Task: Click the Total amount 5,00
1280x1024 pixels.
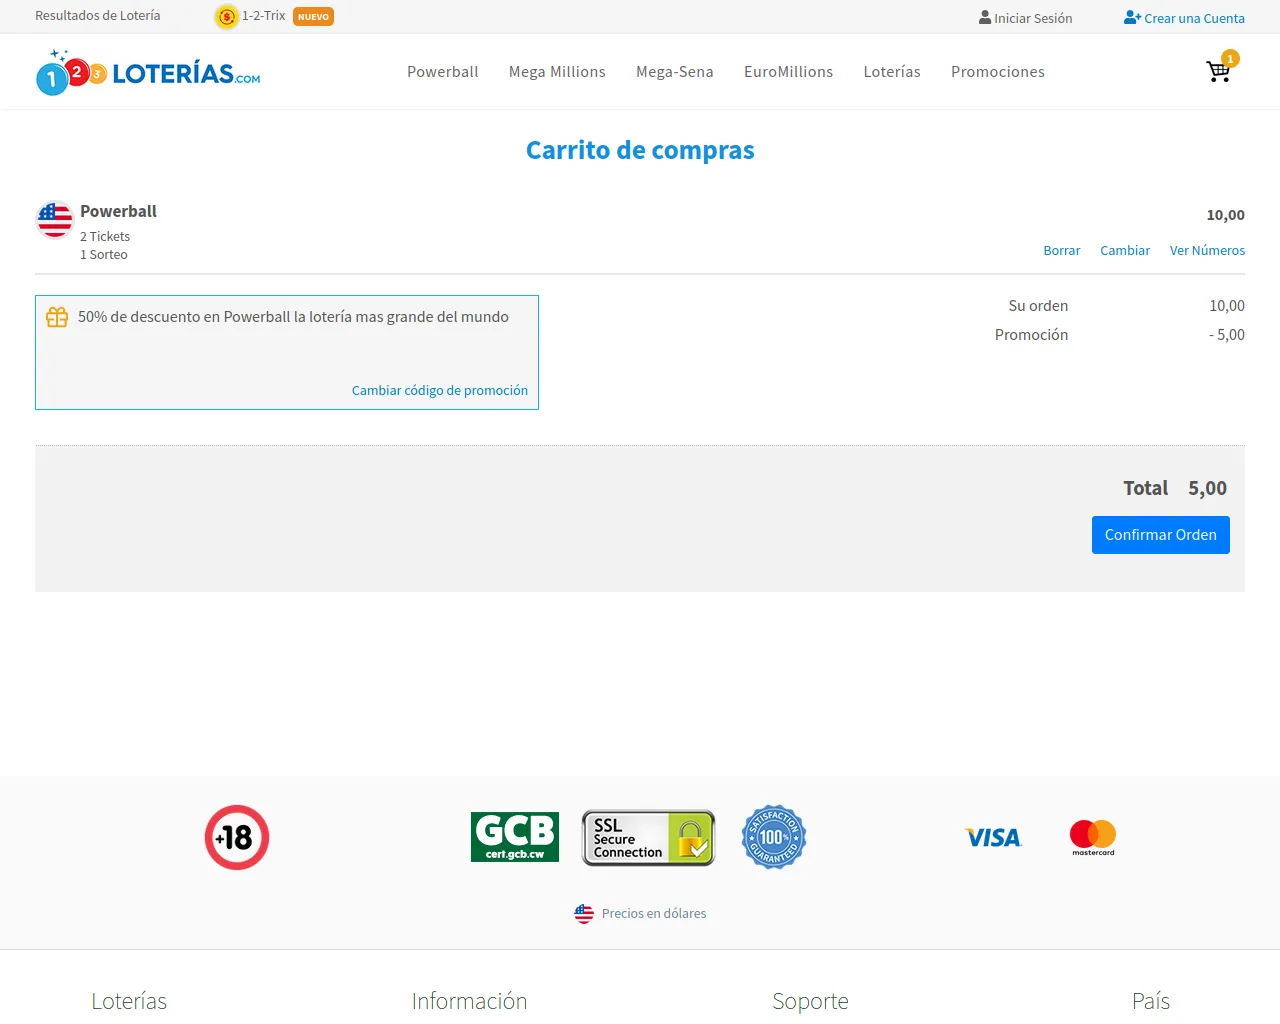Action: tap(1208, 488)
